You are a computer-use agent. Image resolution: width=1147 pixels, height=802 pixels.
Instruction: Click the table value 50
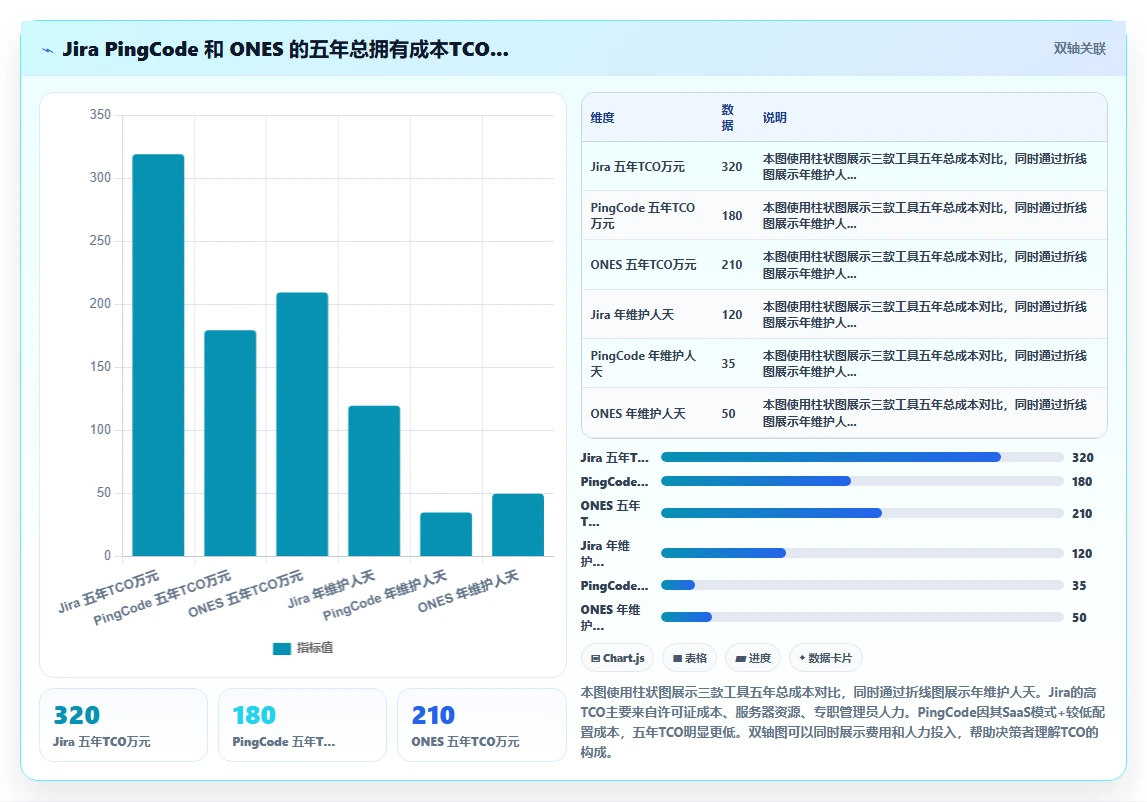(728, 413)
